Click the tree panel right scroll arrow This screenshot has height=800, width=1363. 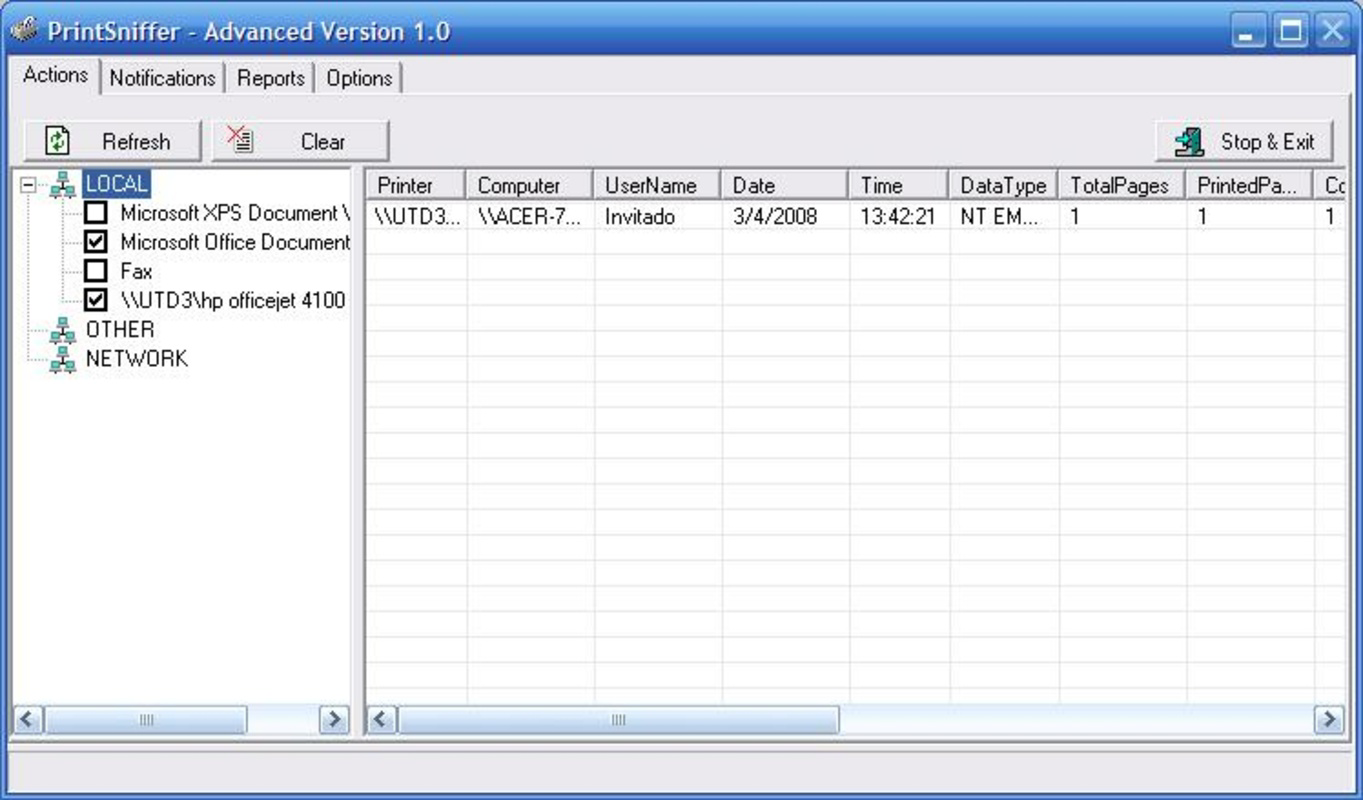tap(333, 719)
